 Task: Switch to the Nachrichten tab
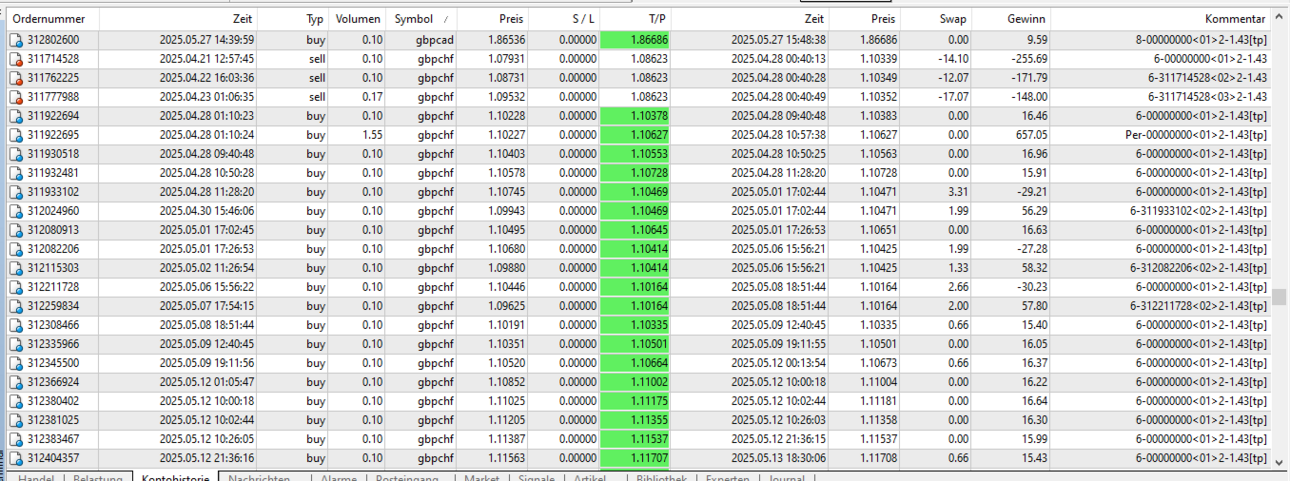click(260, 478)
